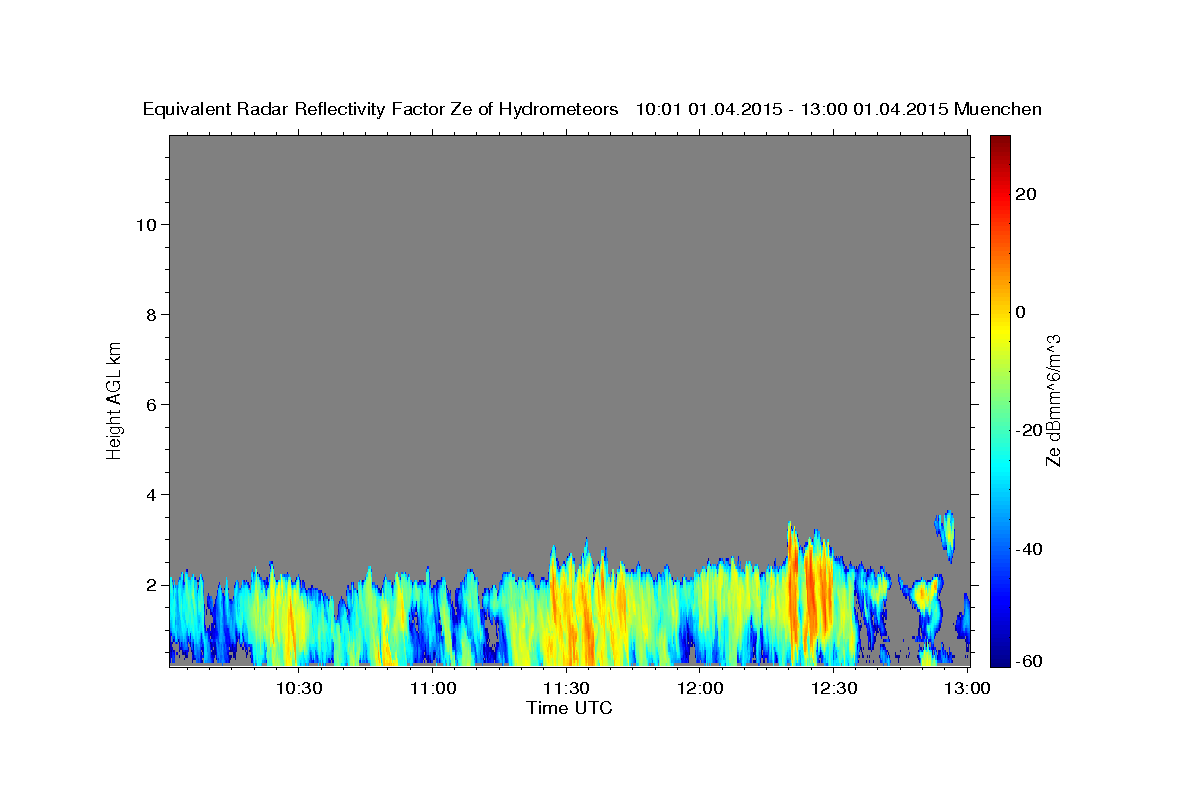Click the 10:30 time tick label
The height and width of the screenshot is (800, 1200).
tap(299, 688)
